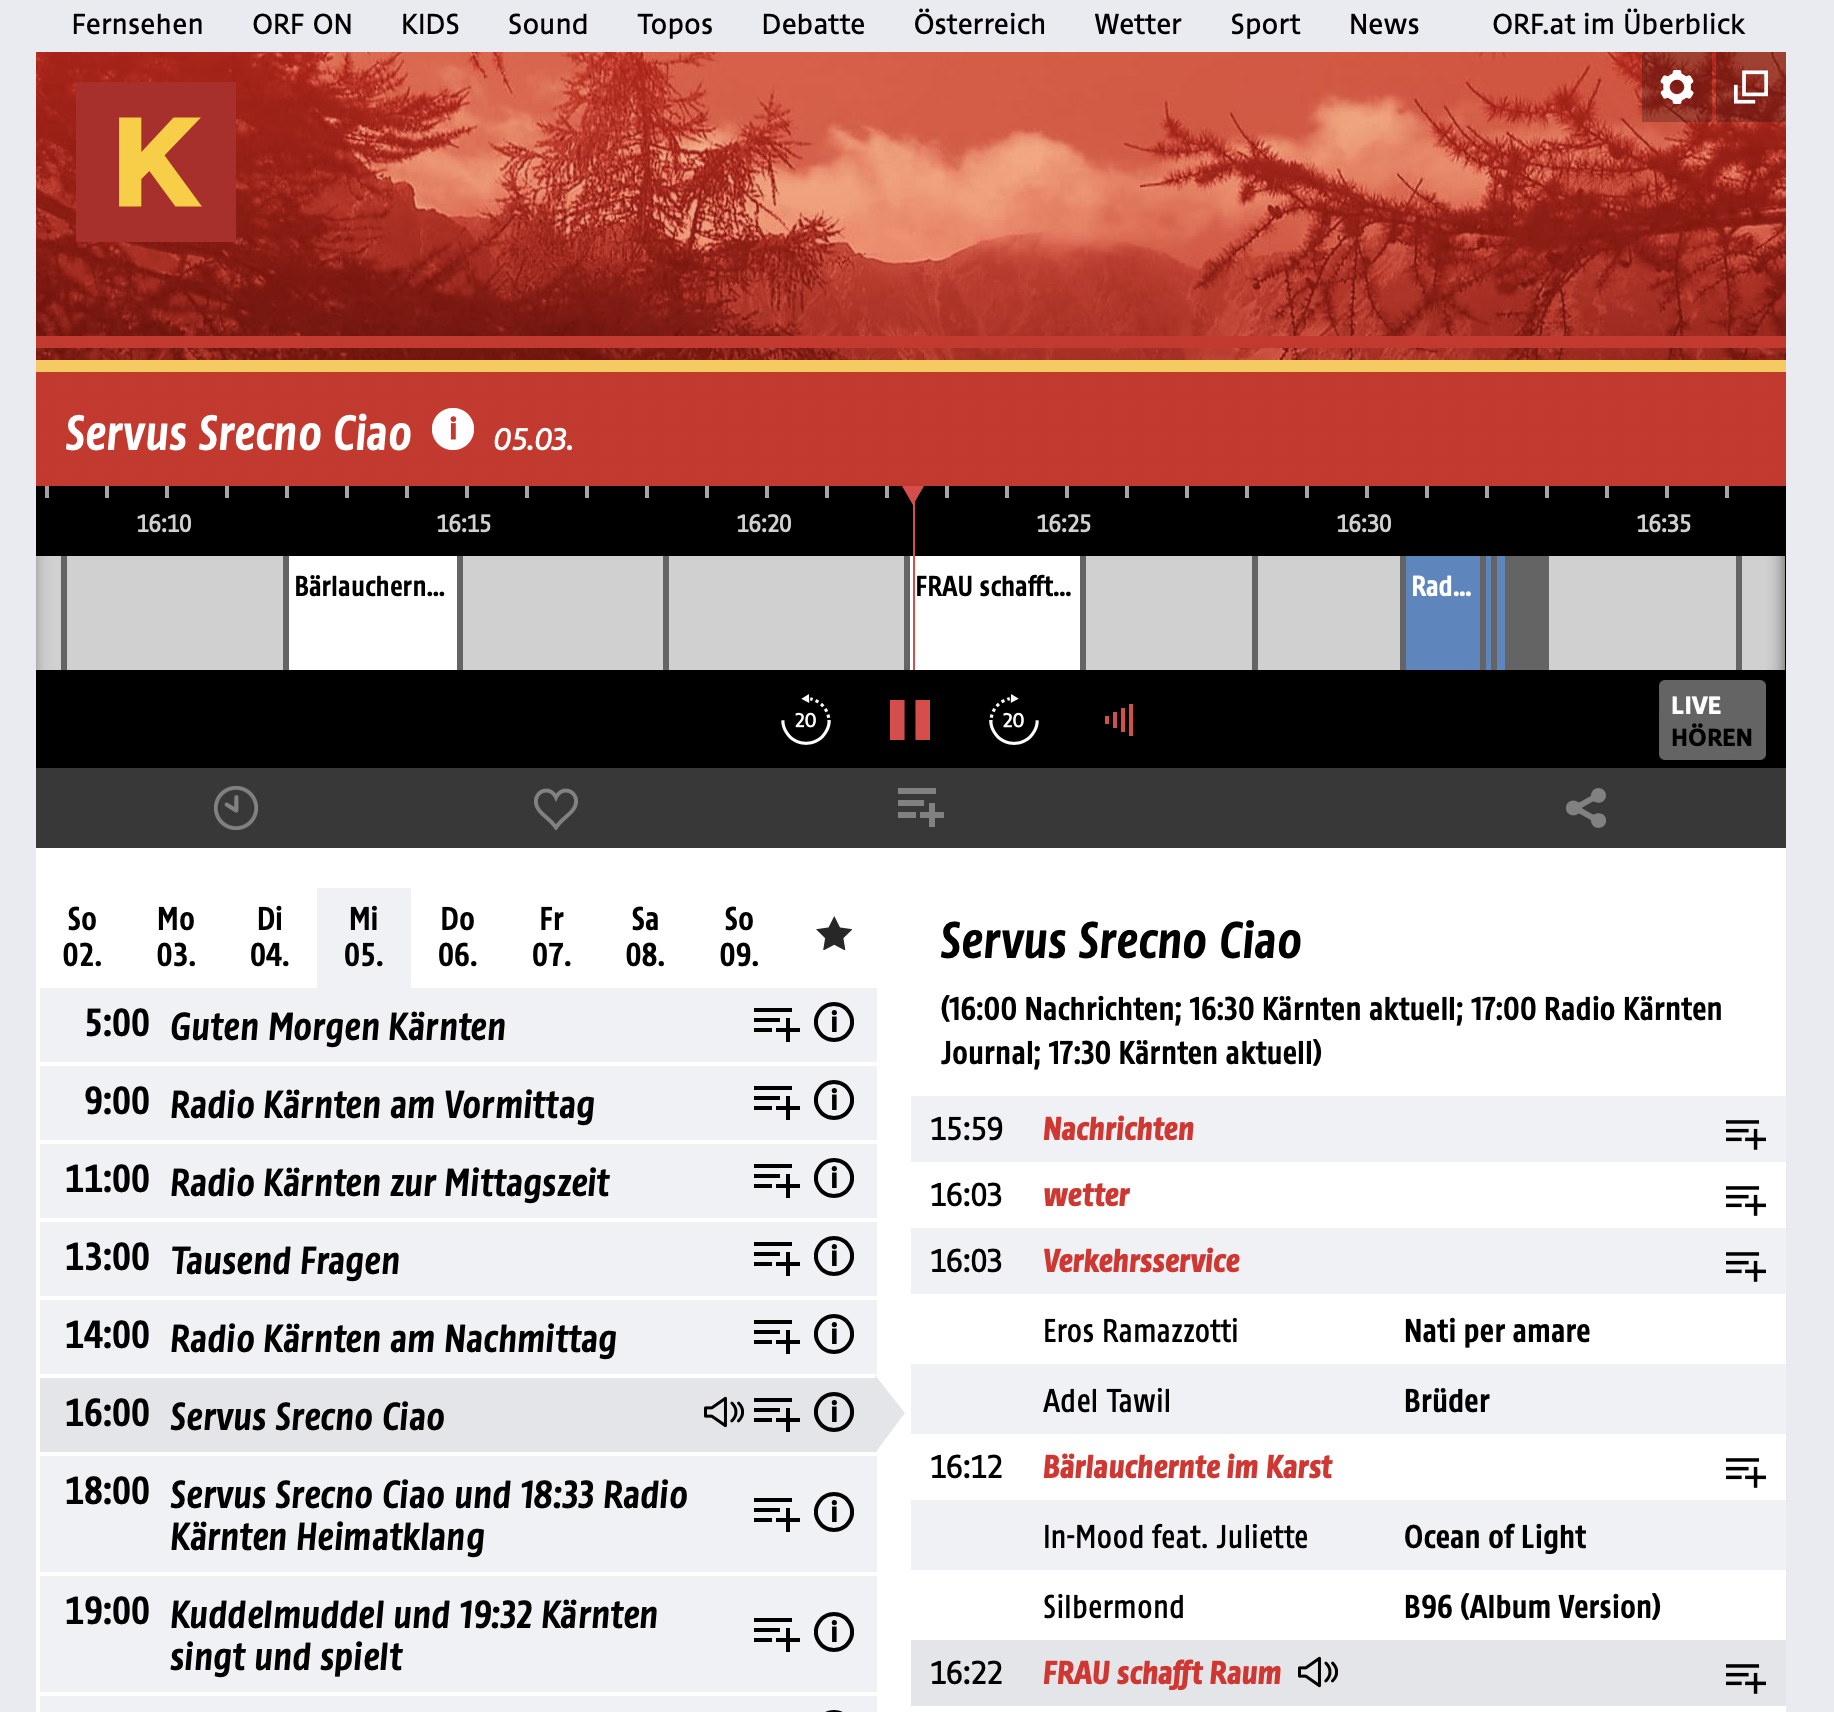The width and height of the screenshot is (1834, 1712).
Task: Open the history clock icon
Action: pyautogui.click(x=236, y=808)
